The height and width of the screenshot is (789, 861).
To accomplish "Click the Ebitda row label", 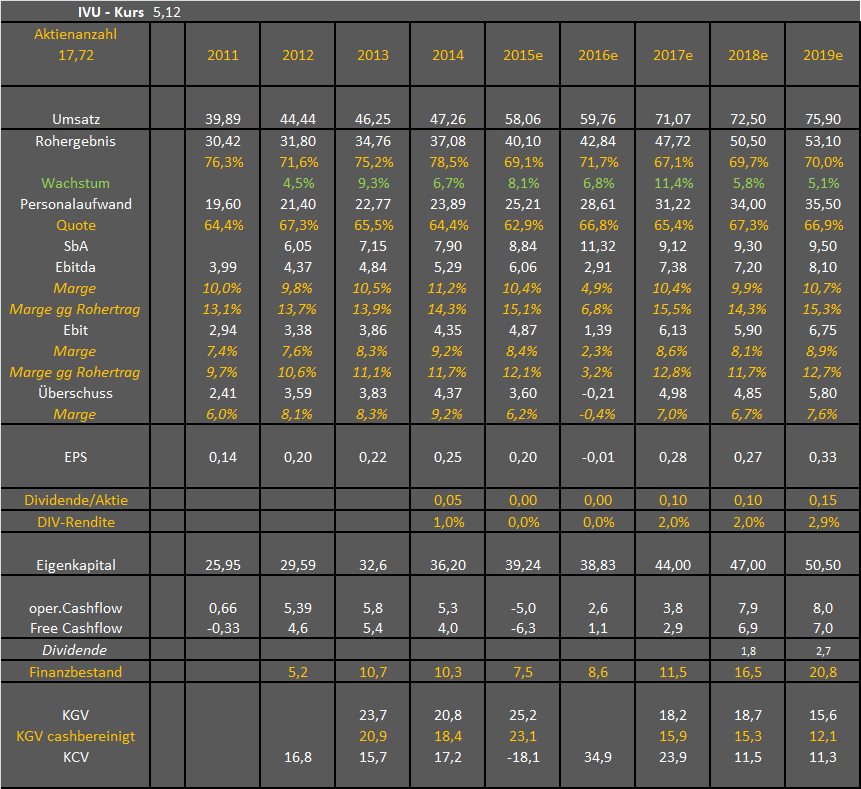I will [76, 267].
